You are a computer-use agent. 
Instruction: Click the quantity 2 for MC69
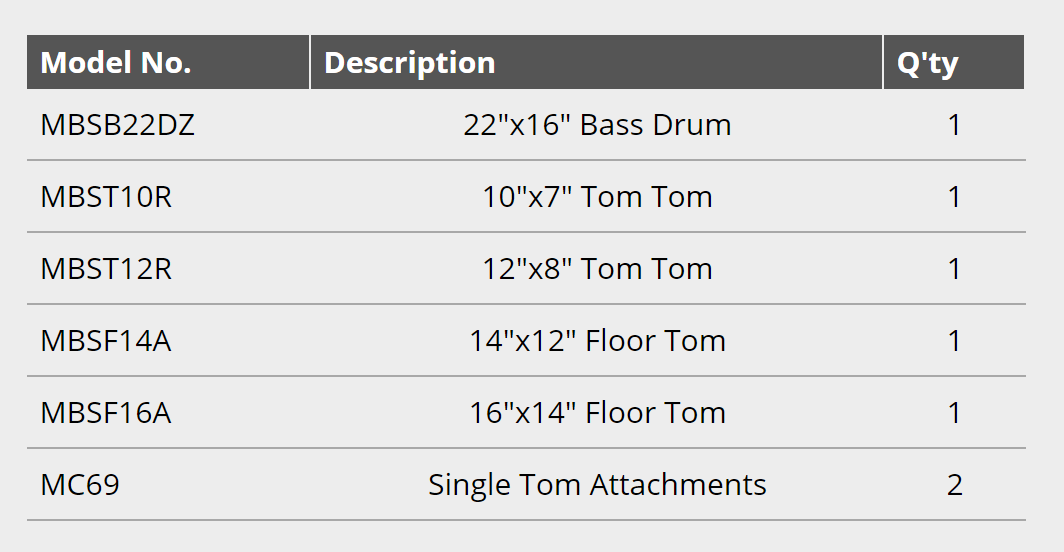pos(954,485)
